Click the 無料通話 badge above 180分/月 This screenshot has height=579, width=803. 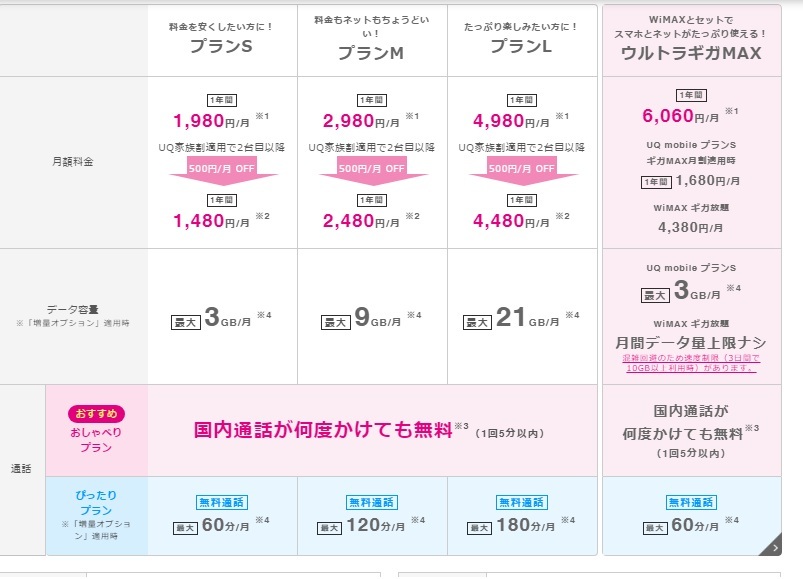pyautogui.click(x=522, y=502)
